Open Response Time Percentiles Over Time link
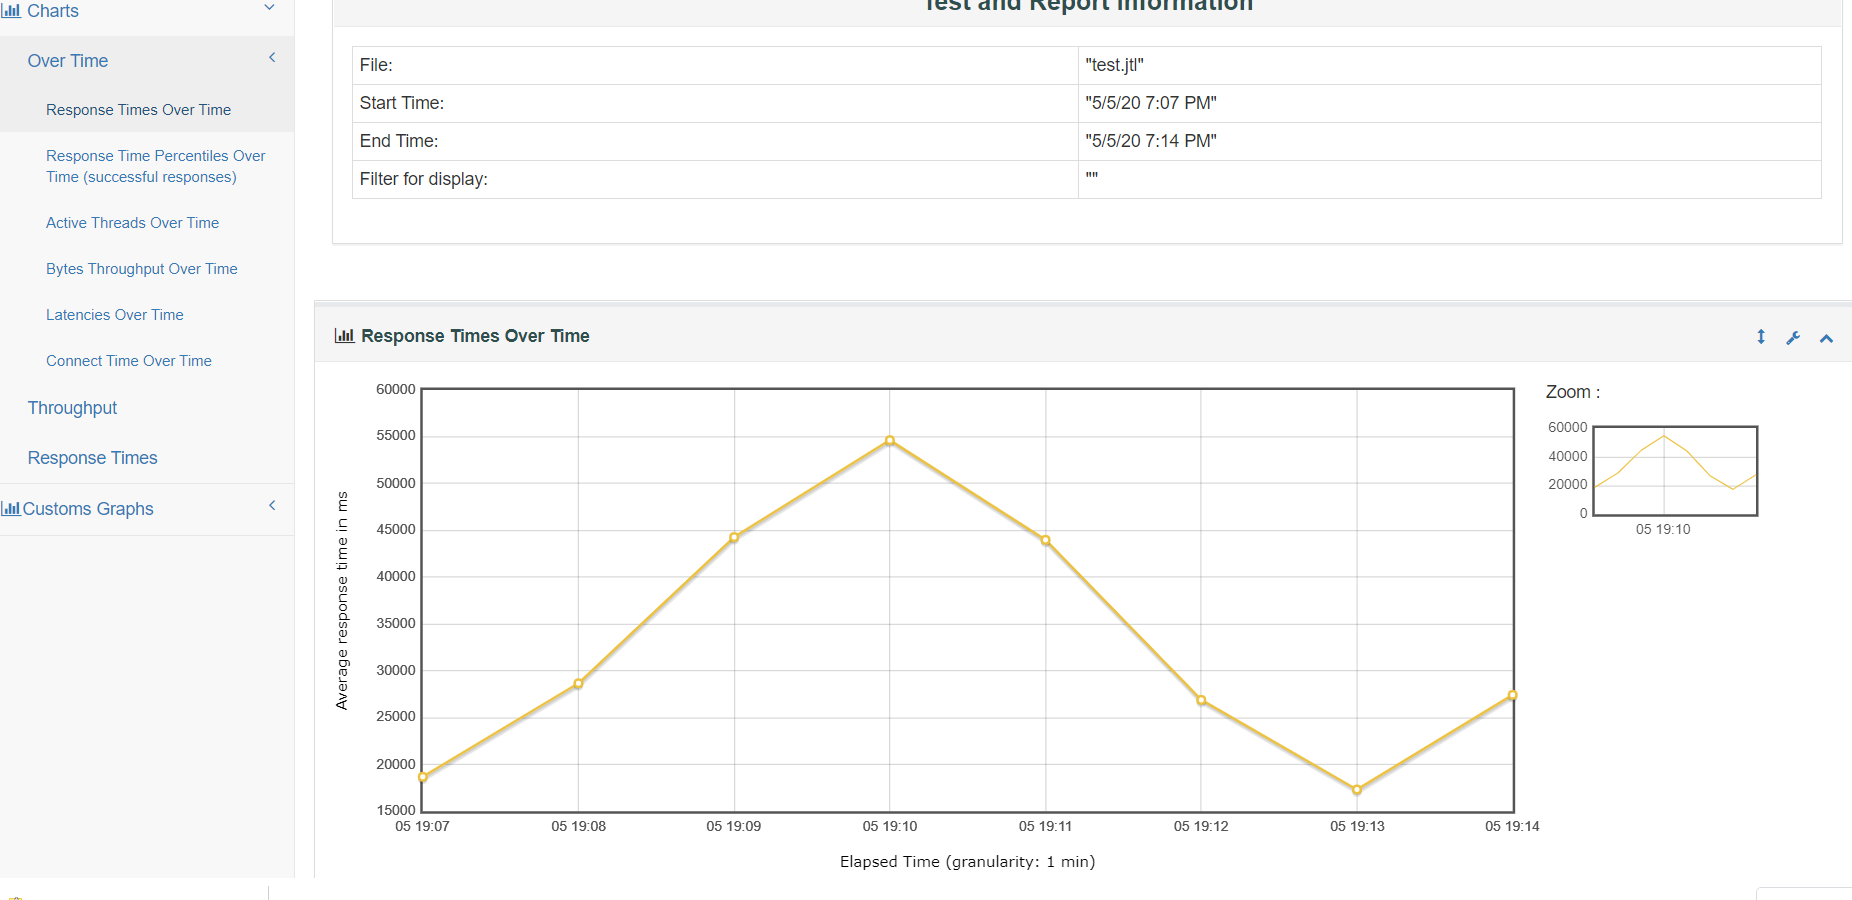This screenshot has height=900, width=1852. pyautogui.click(x=155, y=166)
